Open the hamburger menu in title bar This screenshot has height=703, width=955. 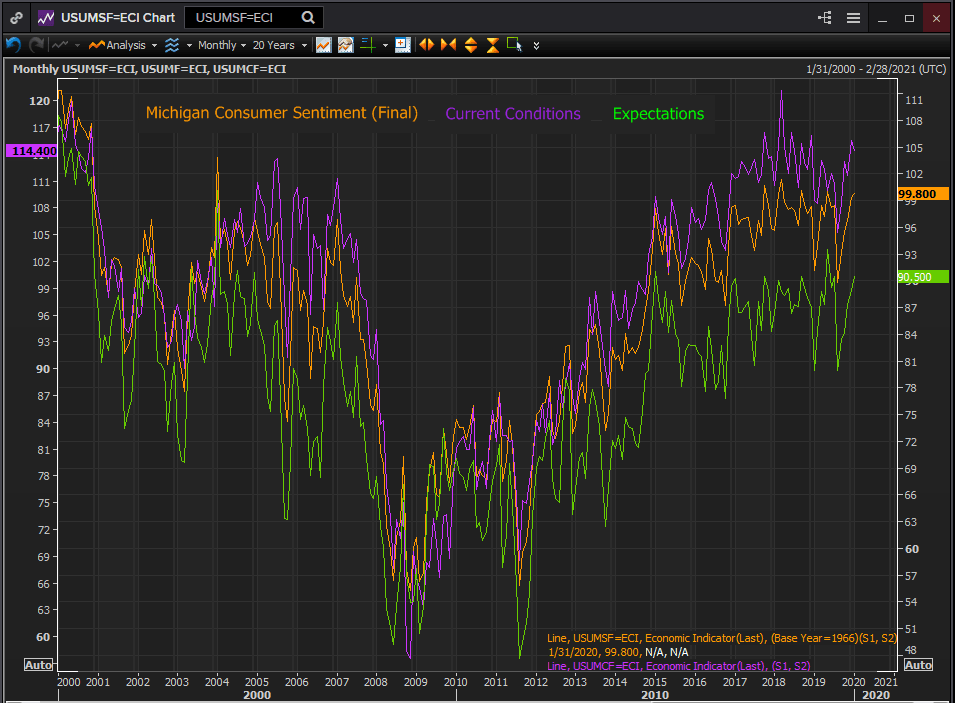click(853, 17)
